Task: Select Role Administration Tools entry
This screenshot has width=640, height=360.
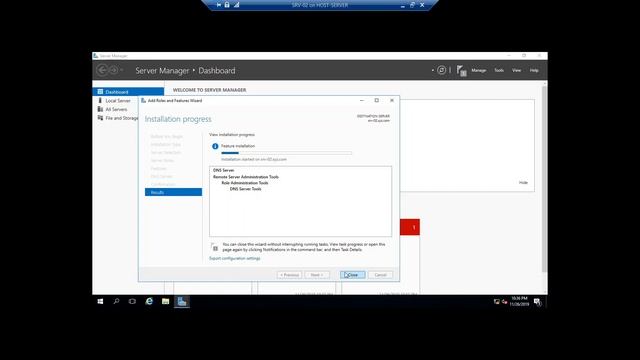Action: click(x=244, y=183)
